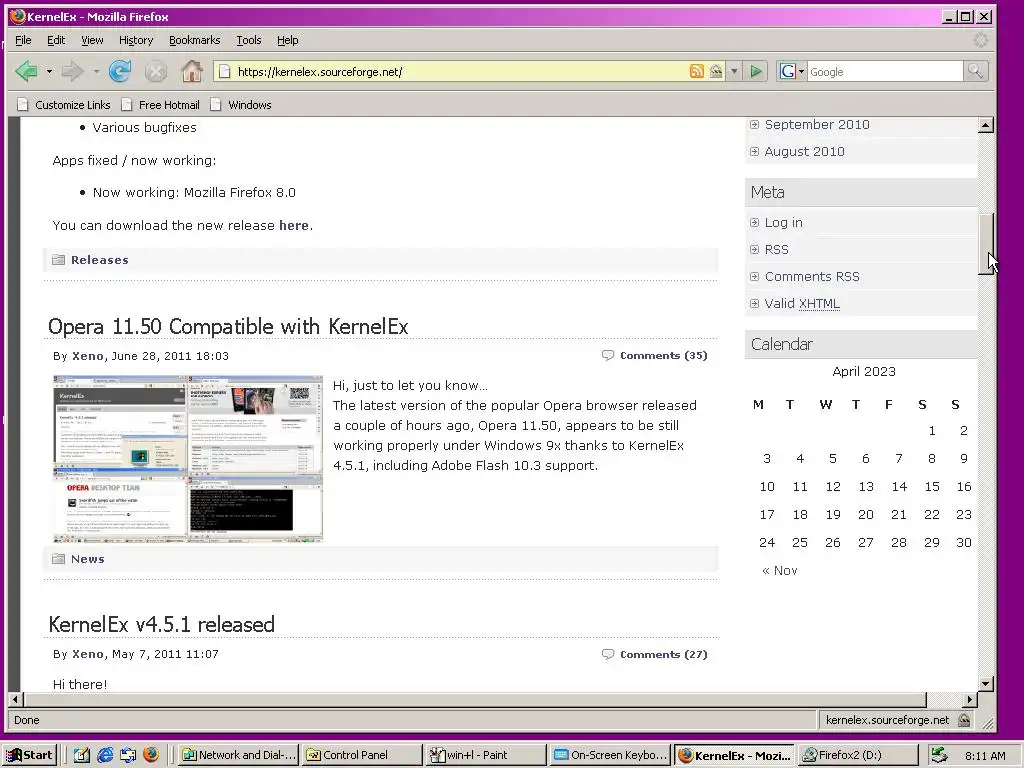This screenshot has width=1024, height=768.
Task: Open the address bar history dropdown
Action: click(x=734, y=71)
